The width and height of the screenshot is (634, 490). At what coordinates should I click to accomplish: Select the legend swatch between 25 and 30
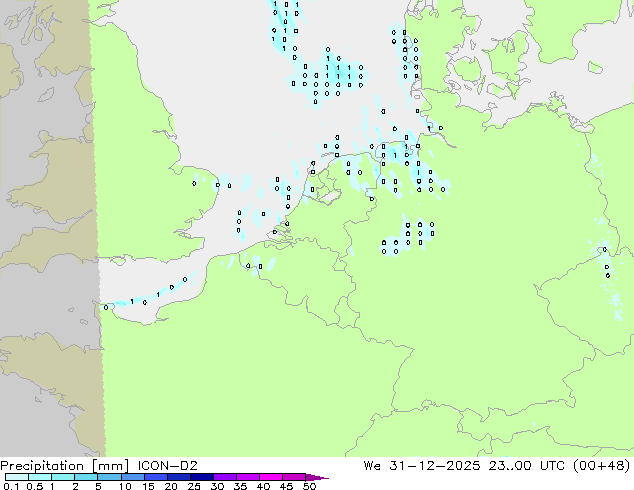coord(201,477)
